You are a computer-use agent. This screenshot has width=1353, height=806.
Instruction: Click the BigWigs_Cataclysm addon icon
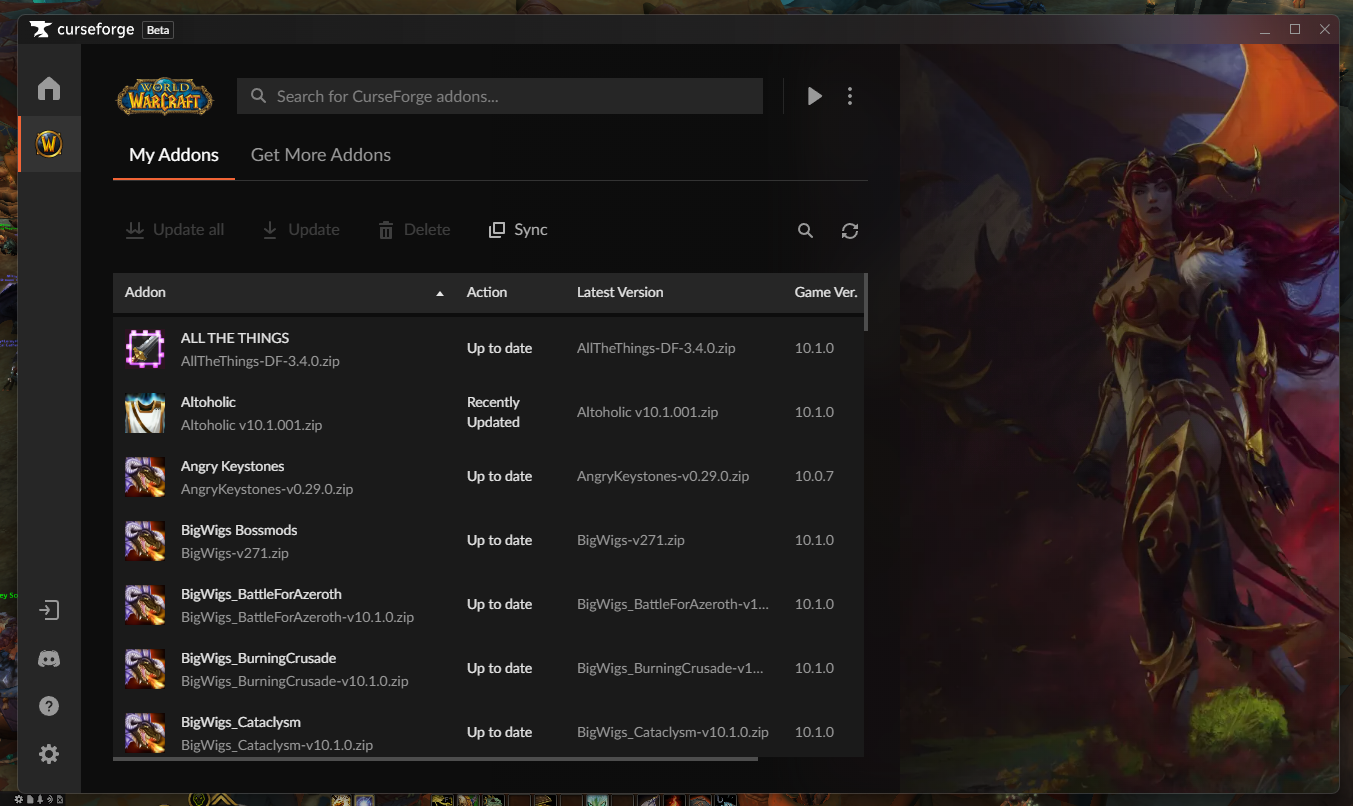point(145,732)
